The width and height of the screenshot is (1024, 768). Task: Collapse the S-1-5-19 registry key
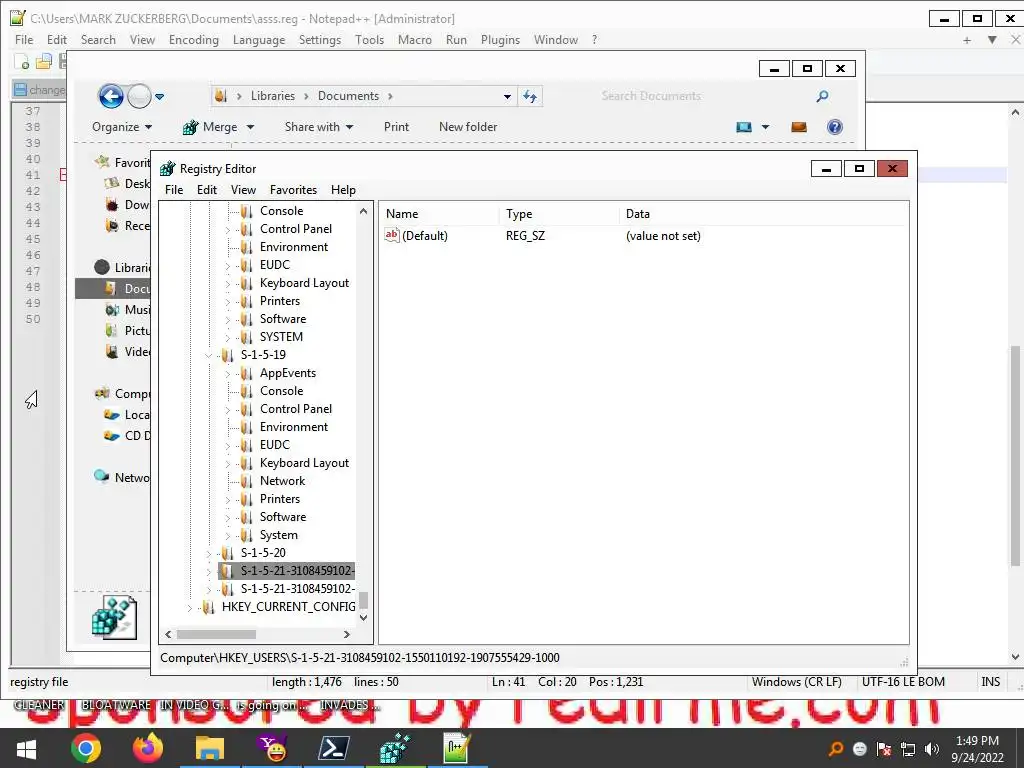click(209, 355)
